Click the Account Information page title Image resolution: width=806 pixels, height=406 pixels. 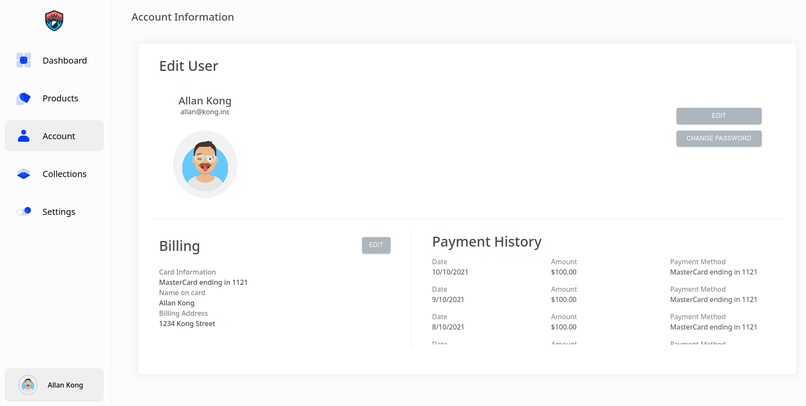coord(182,17)
